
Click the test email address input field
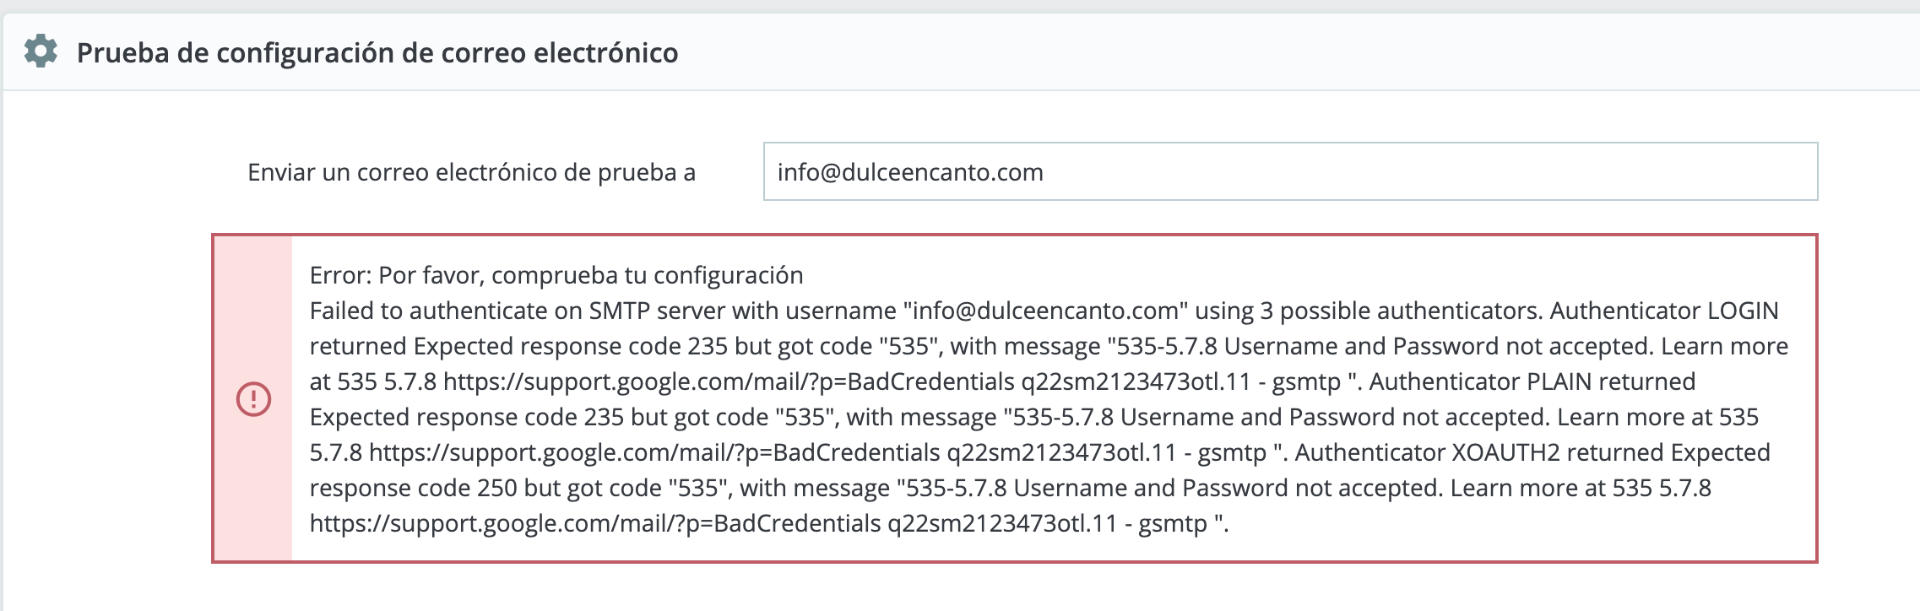(x=1289, y=172)
